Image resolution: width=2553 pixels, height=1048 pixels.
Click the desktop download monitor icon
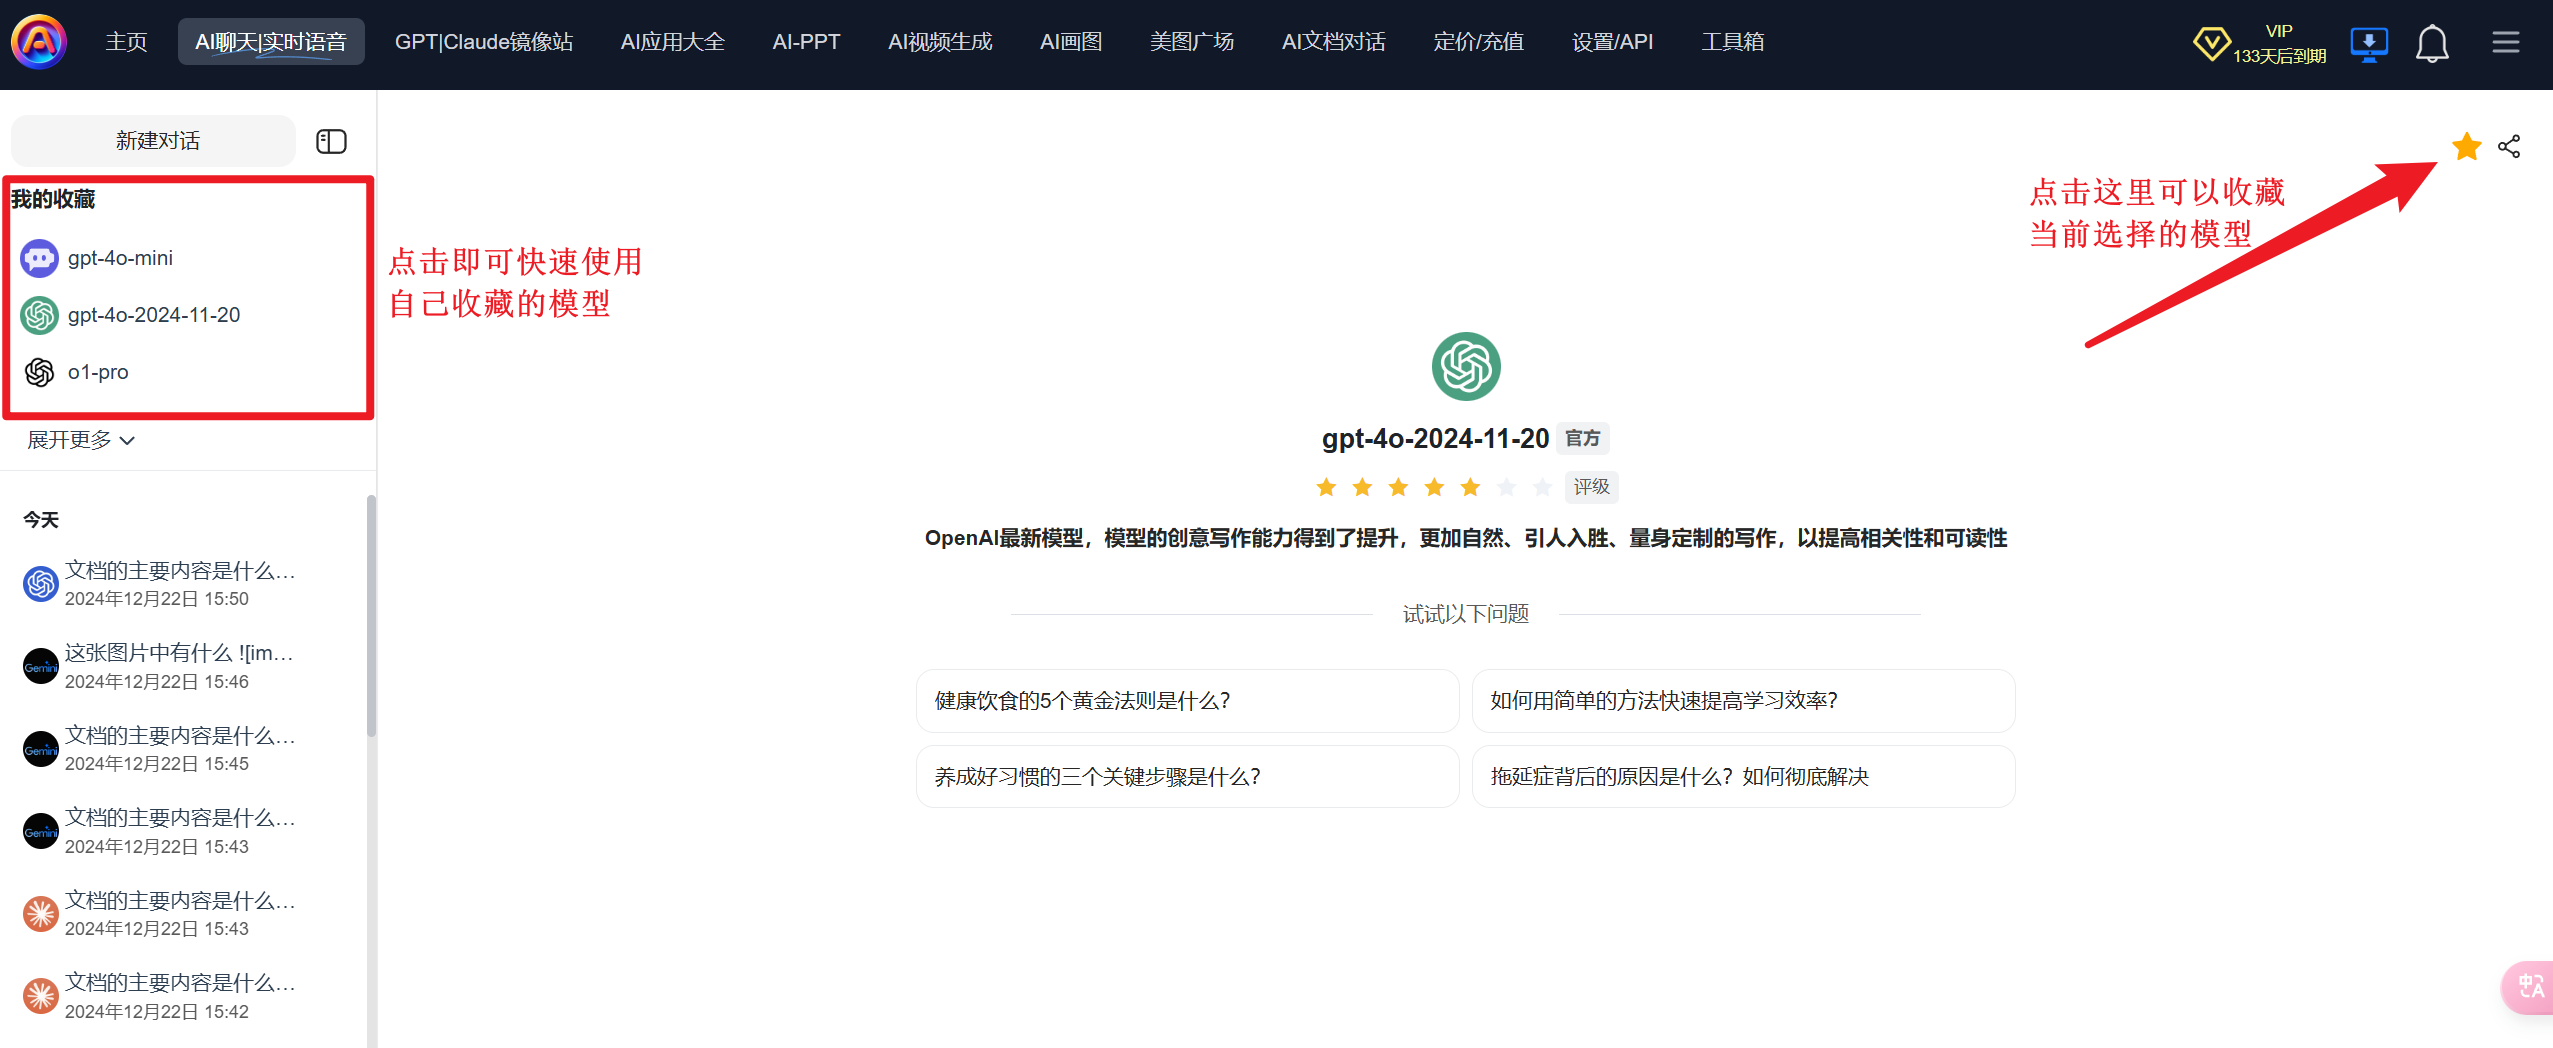pos(2369,44)
